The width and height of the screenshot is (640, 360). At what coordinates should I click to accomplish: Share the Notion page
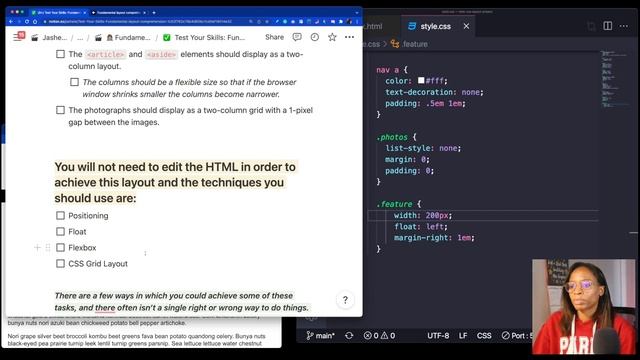click(x=274, y=37)
